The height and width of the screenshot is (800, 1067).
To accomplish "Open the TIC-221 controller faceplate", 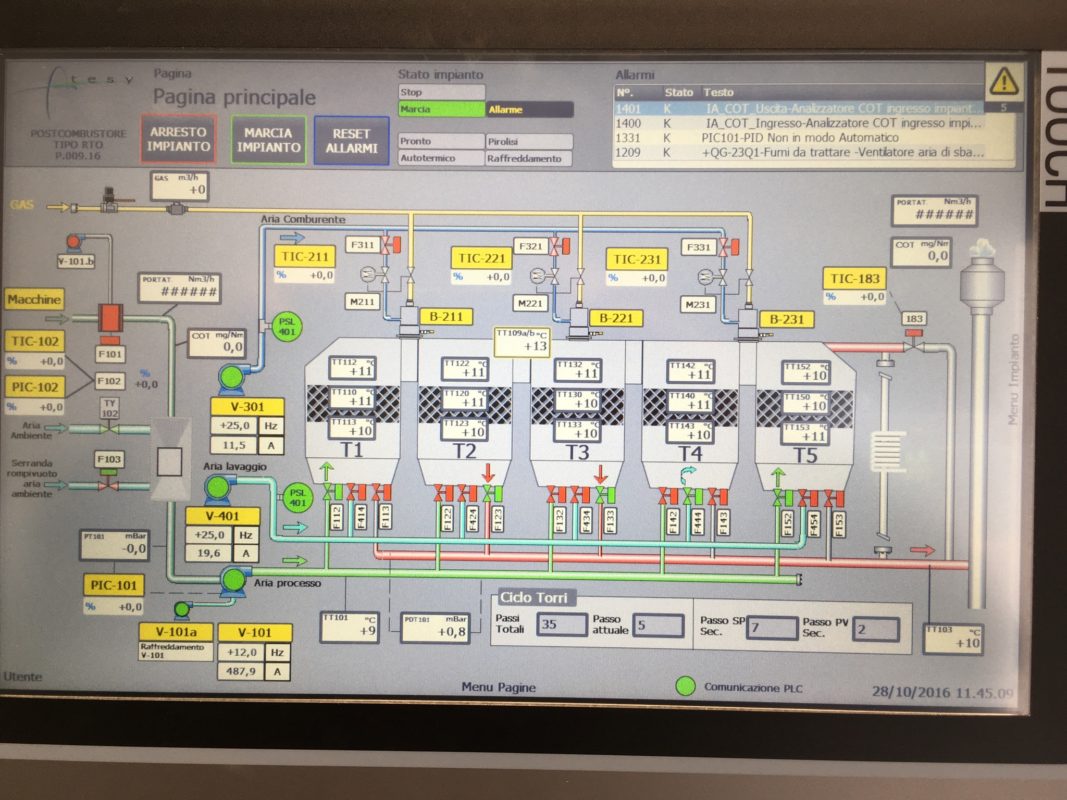I will [x=481, y=258].
